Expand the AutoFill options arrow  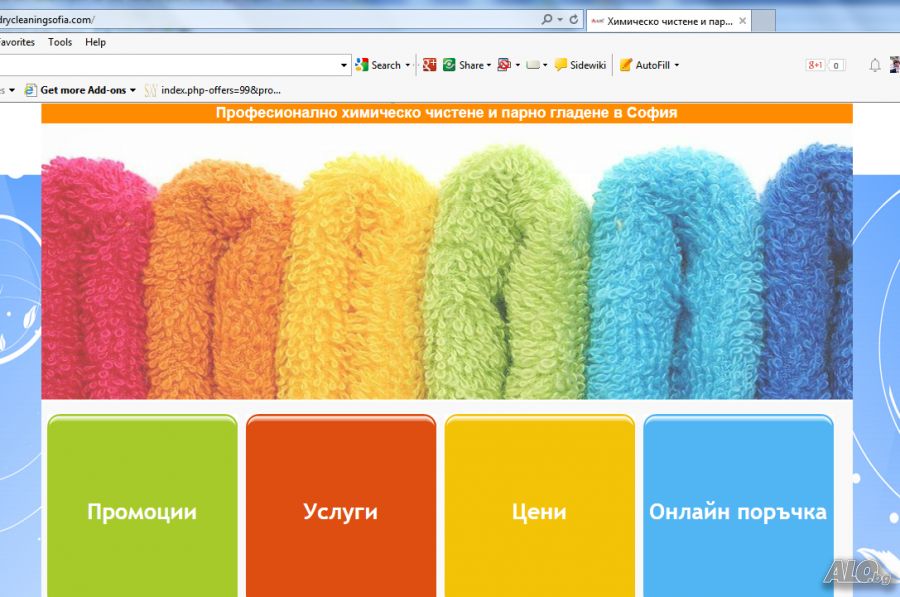tap(677, 65)
